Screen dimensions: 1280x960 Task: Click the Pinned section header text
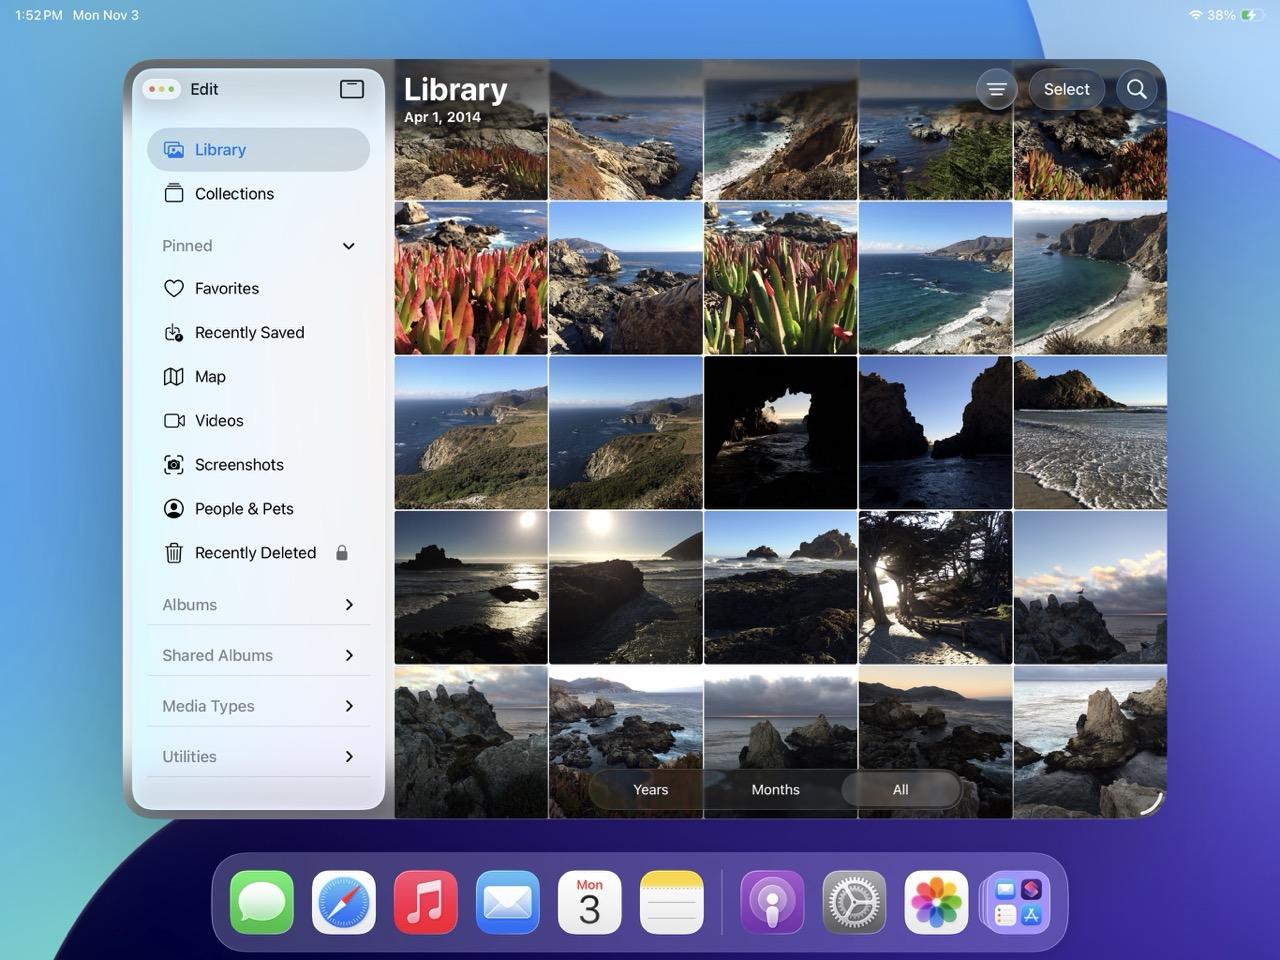(x=187, y=246)
